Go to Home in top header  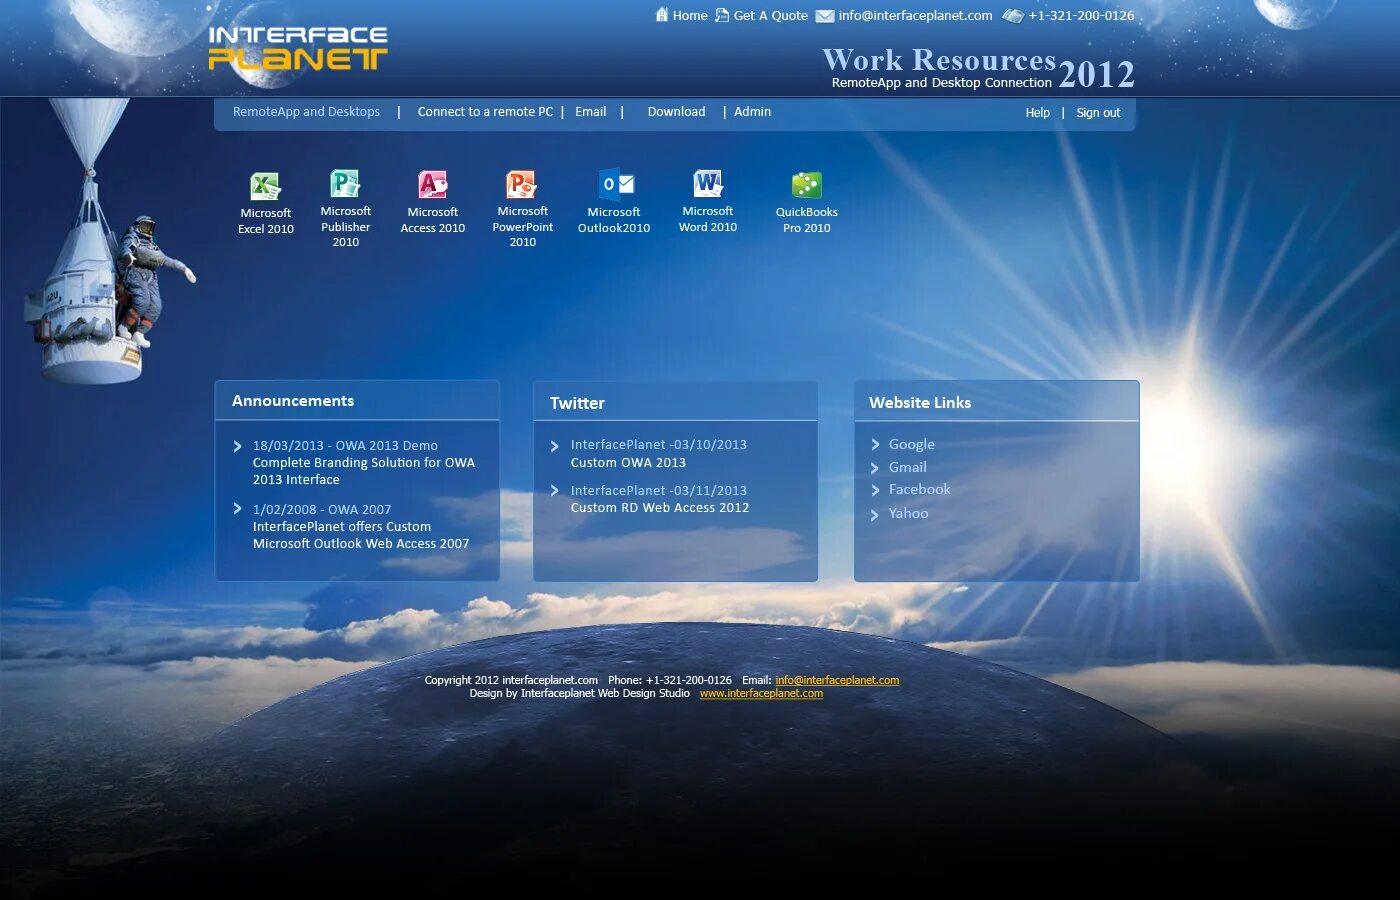[690, 16]
